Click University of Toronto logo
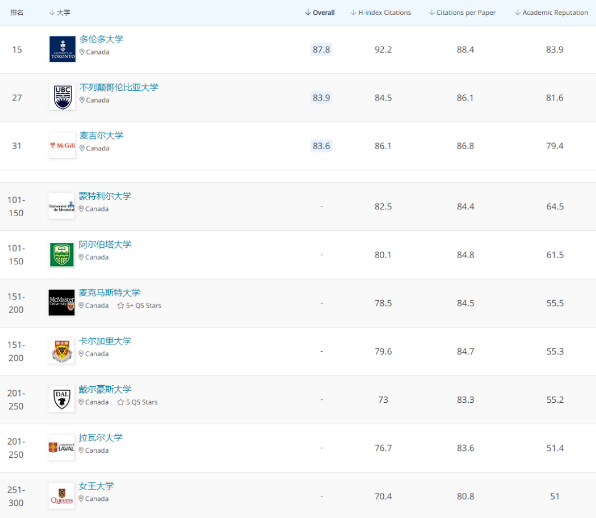The width and height of the screenshot is (596, 518). pyautogui.click(x=62, y=49)
